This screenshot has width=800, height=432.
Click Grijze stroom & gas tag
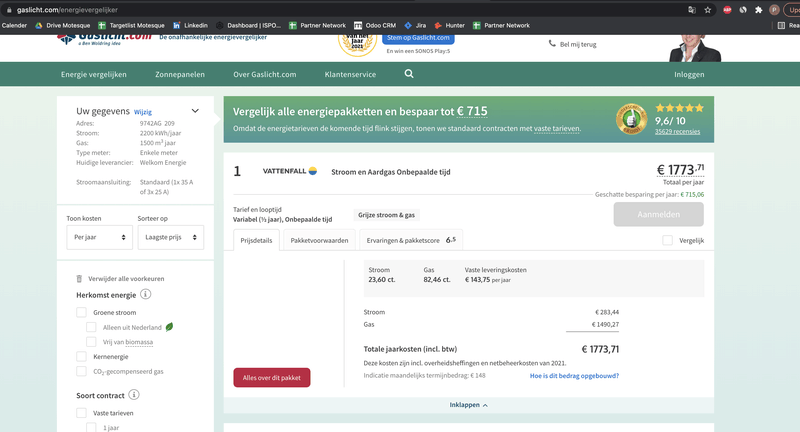coord(386,215)
